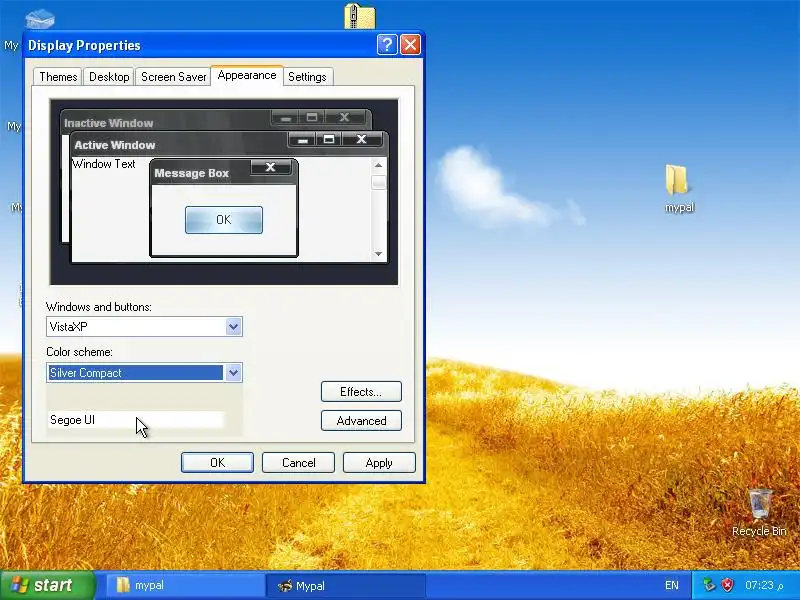Select the mypal folder on desktop
This screenshot has height=600, width=800.
[679, 188]
